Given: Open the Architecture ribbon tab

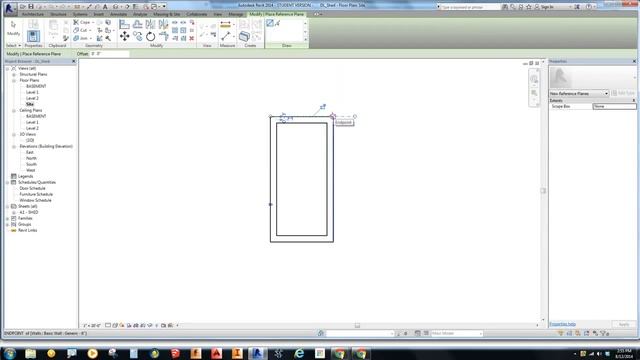Looking at the screenshot, I should coord(33,14).
